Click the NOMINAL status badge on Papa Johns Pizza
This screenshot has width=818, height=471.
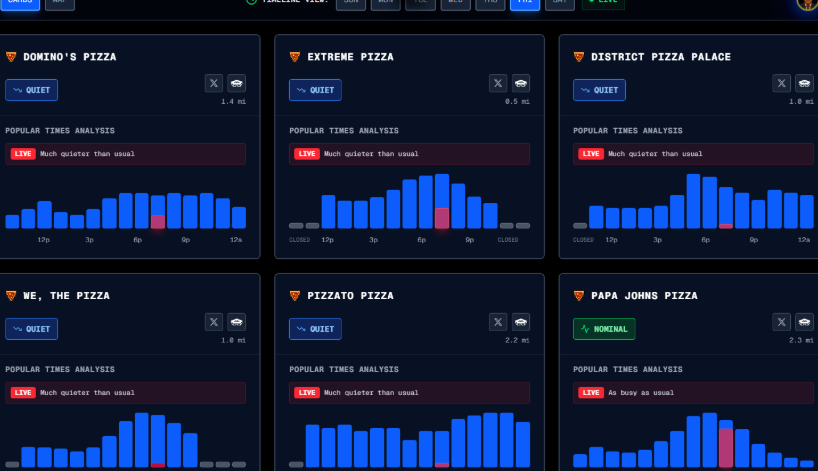click(x=604, y=329)
